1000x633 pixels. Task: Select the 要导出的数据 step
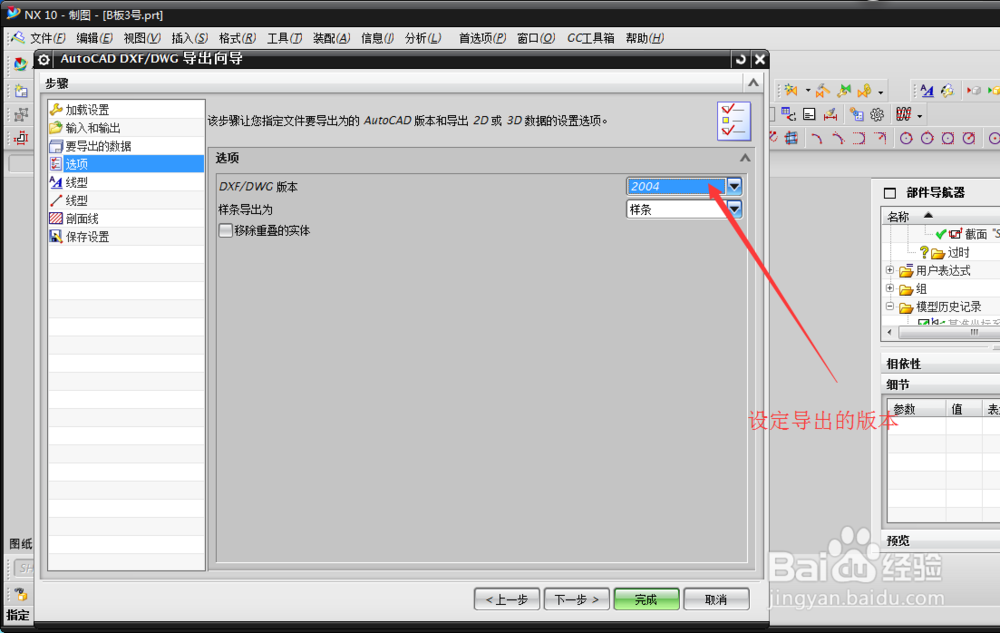pyautogui.click(x=126, y=146)
